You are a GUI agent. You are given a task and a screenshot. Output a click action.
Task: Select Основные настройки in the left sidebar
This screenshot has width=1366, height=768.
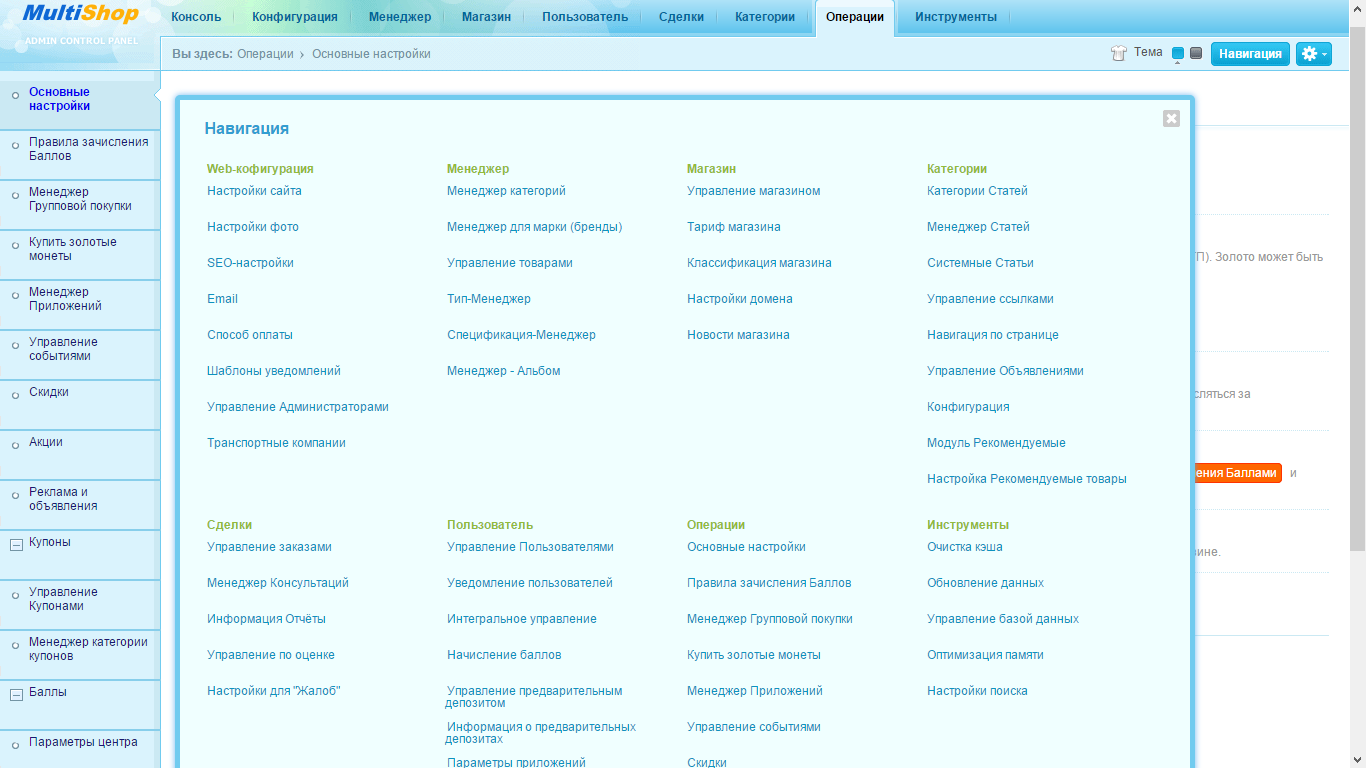pyautogui.click(x=80, y=105)
